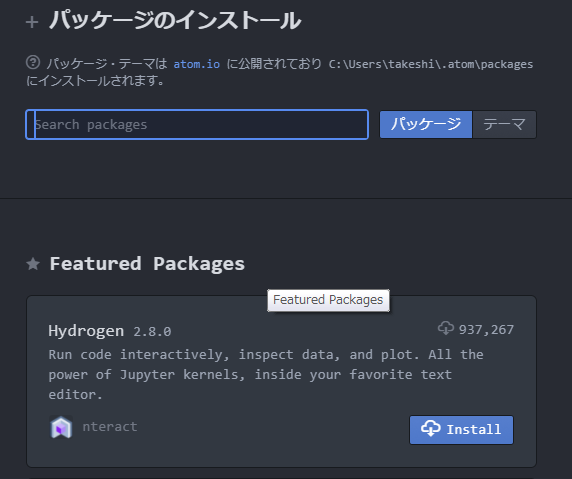This screenshot has width=572, height=479.
Task: Click the question mark help icon
Action: pyautogui.click(x=33, y=62)
